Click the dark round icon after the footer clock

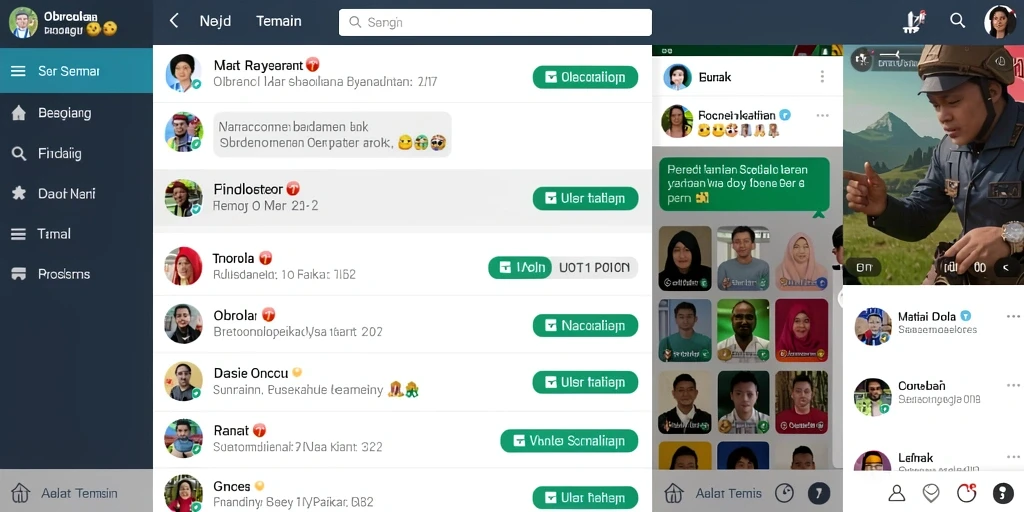(818, 493)
